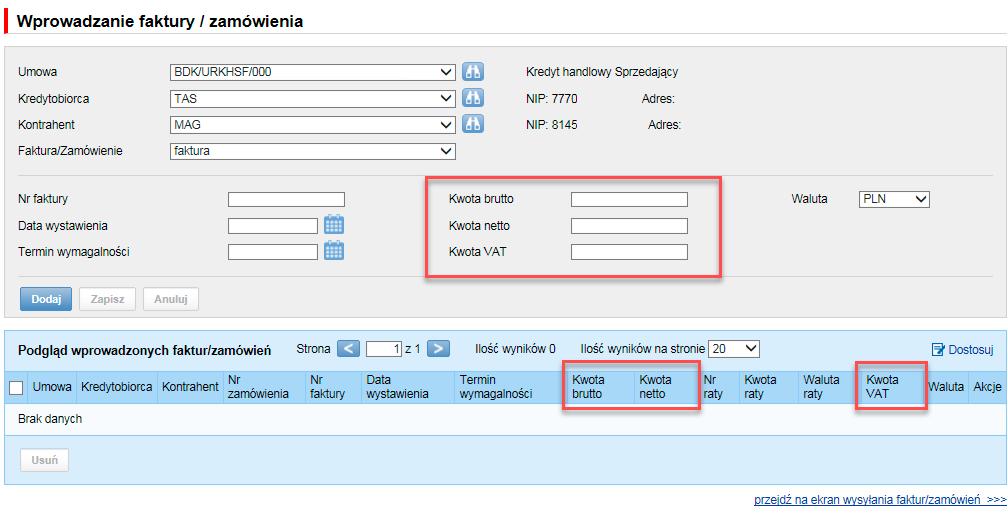Go to next page arrow in Strona pager

[438, 349]
